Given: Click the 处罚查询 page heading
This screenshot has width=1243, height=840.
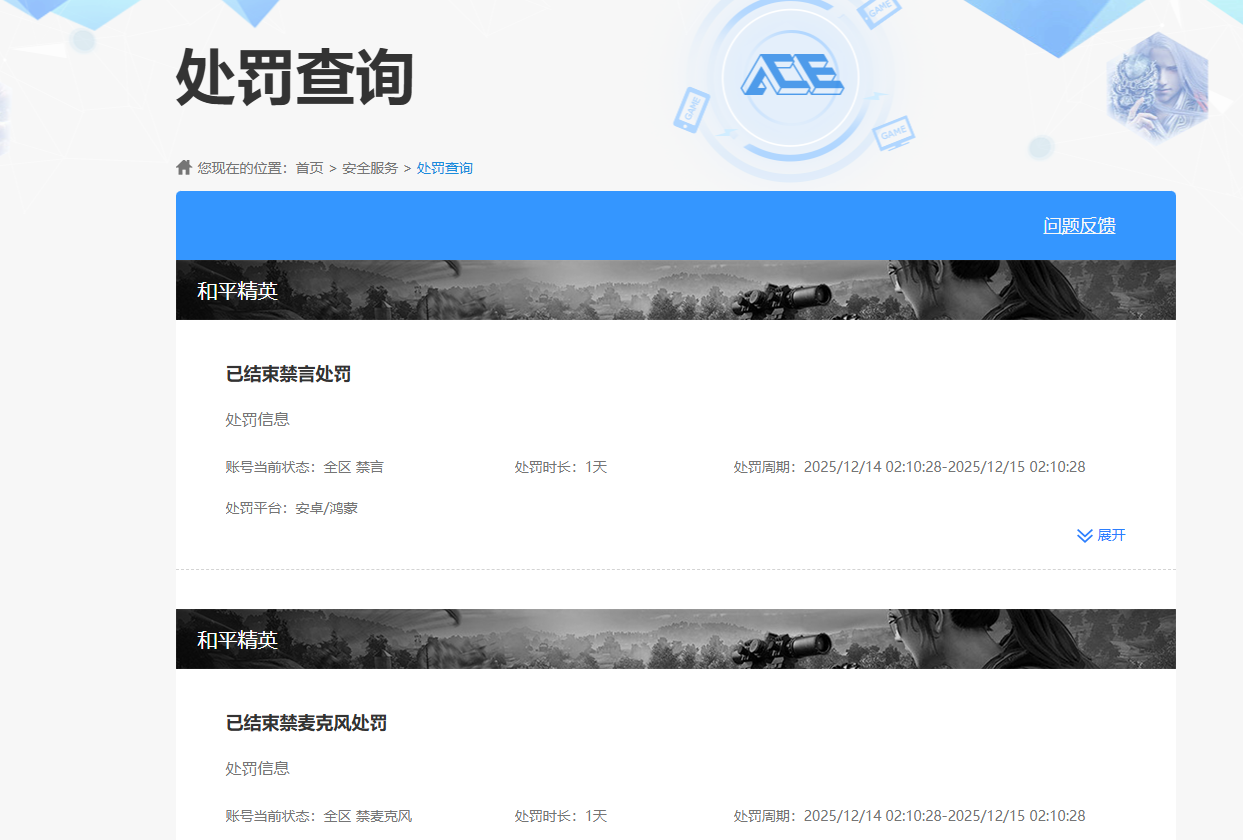Looking at the screenshot, I should point(295,77).
